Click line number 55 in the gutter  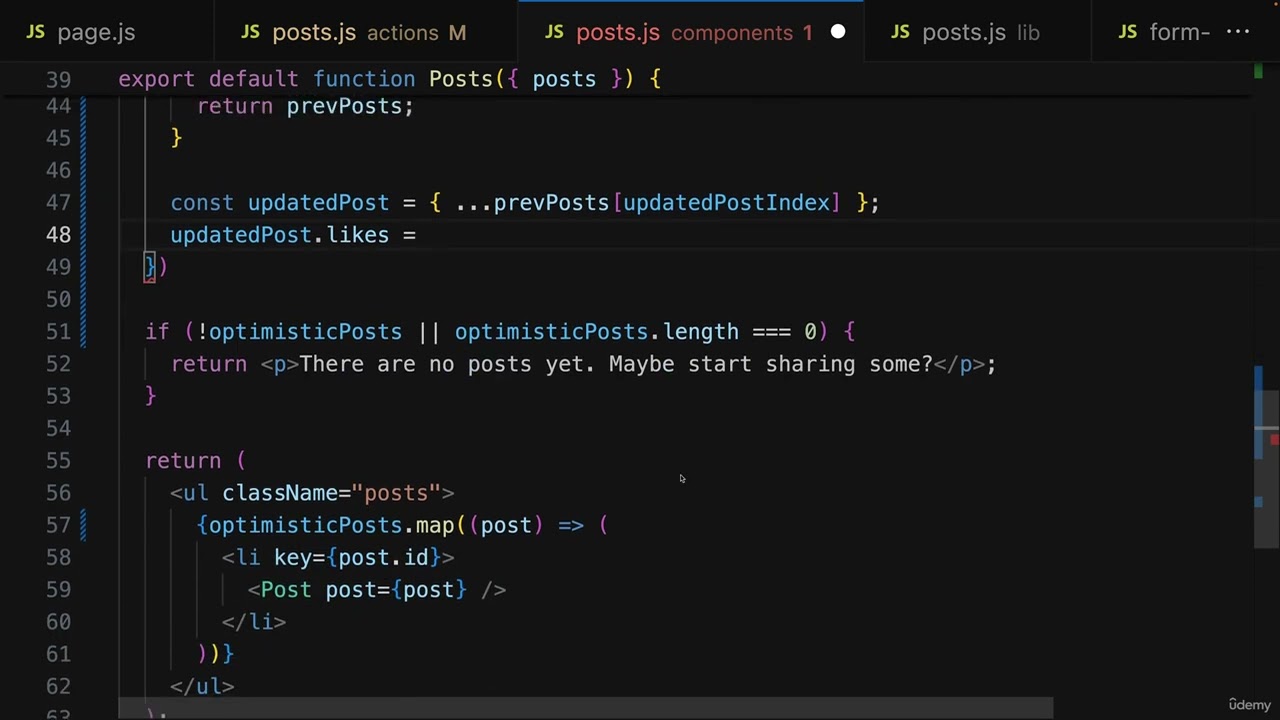pyautogui.click(x=58, y=461)
